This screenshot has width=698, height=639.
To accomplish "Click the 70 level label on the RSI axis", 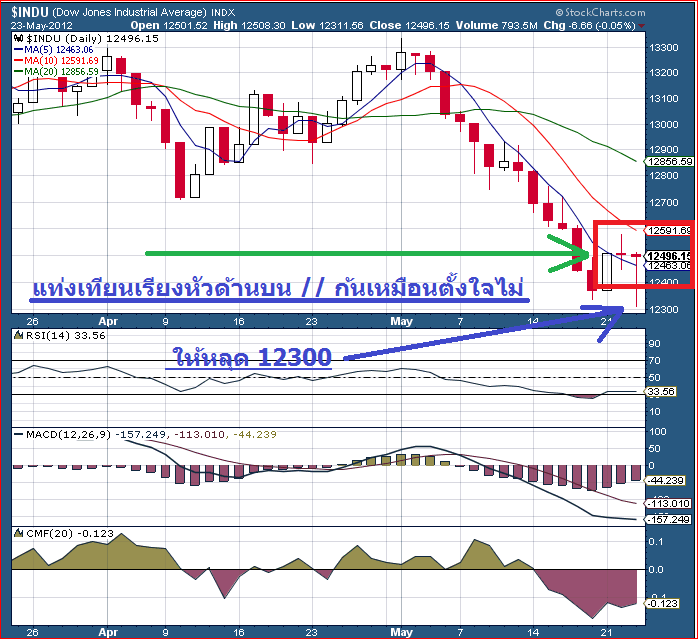I will tap(654, 361).
